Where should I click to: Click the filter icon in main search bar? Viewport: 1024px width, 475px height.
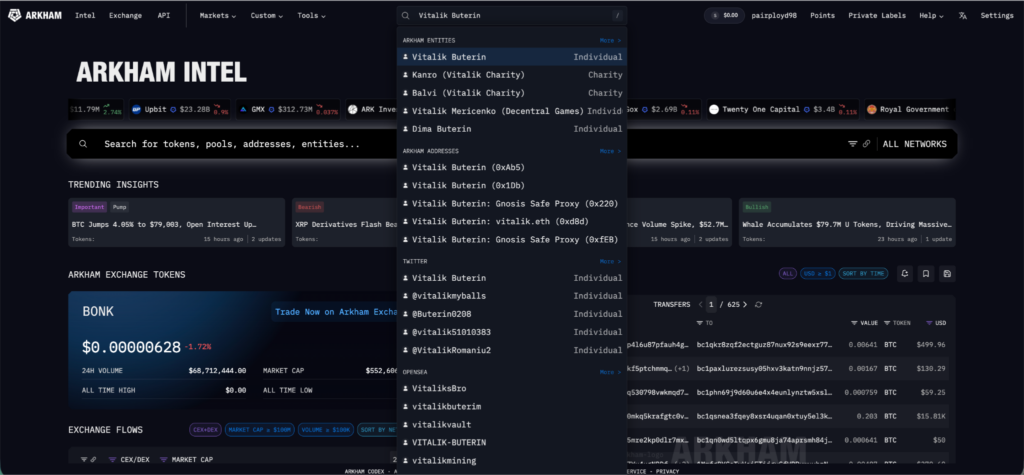[852, 144]
